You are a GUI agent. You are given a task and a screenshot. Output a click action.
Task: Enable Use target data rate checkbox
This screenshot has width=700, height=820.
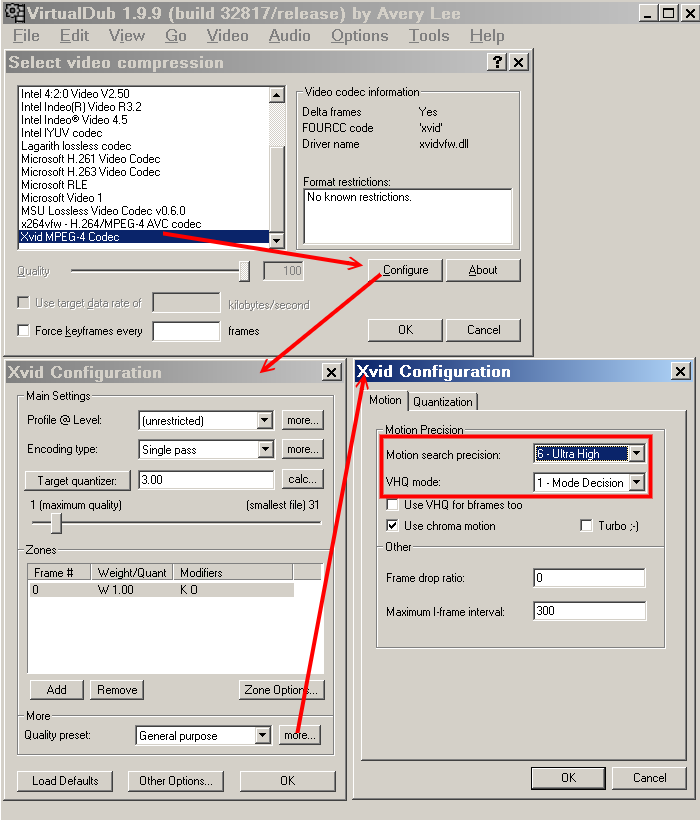[24, 303]
